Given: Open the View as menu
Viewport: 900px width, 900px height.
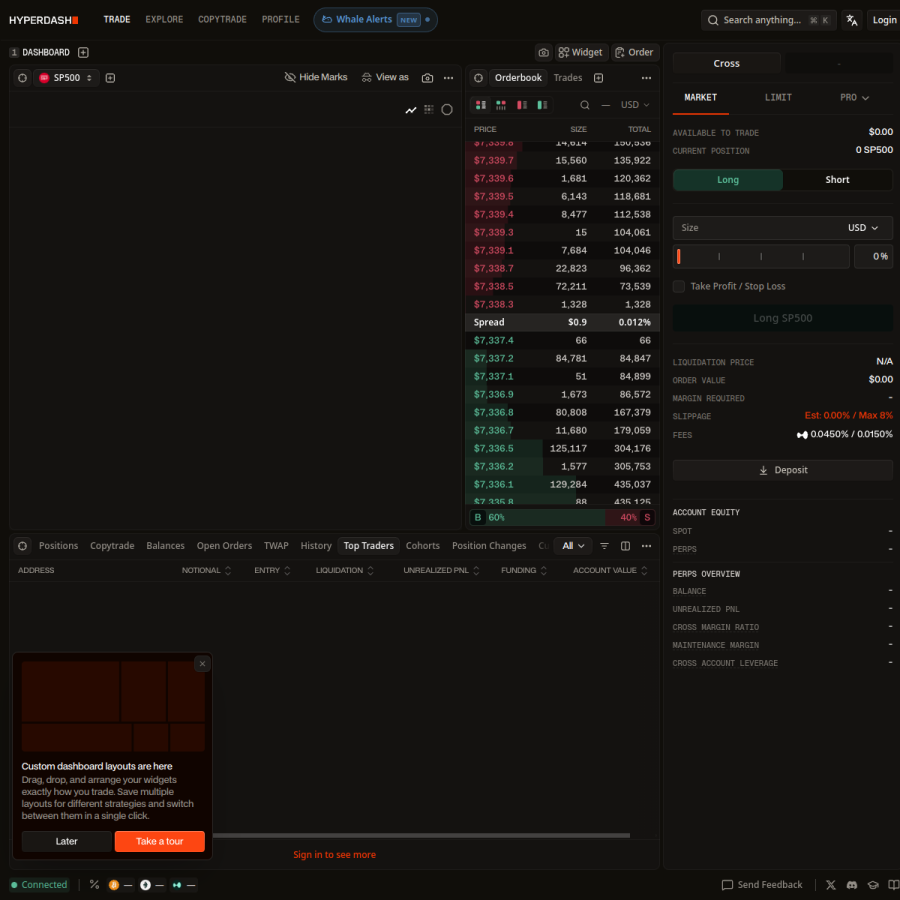Looking at the screenshot, I should click(x=385, y=77).
